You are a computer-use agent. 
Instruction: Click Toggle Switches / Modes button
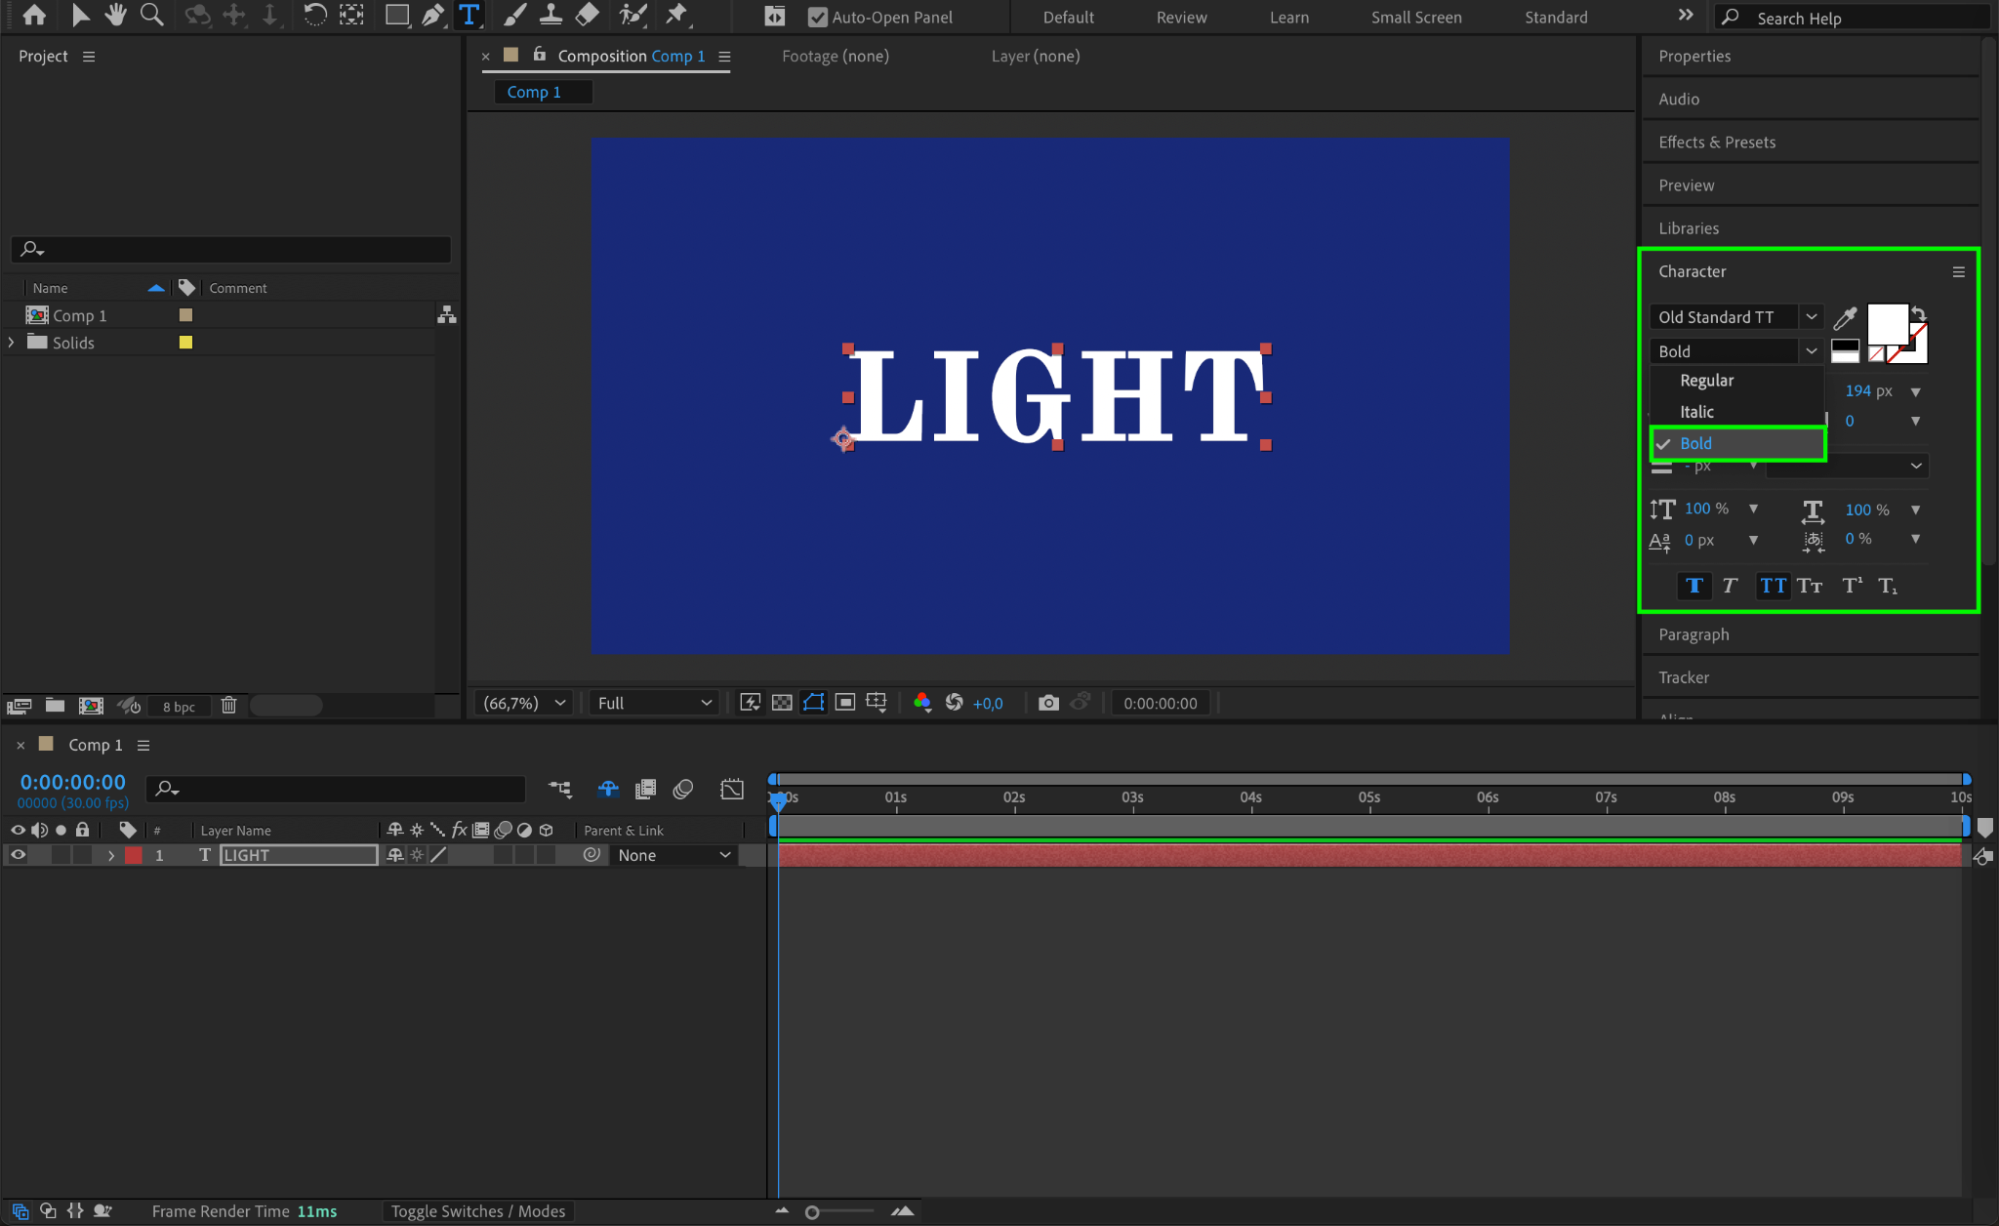click(x=477, y=1211)
